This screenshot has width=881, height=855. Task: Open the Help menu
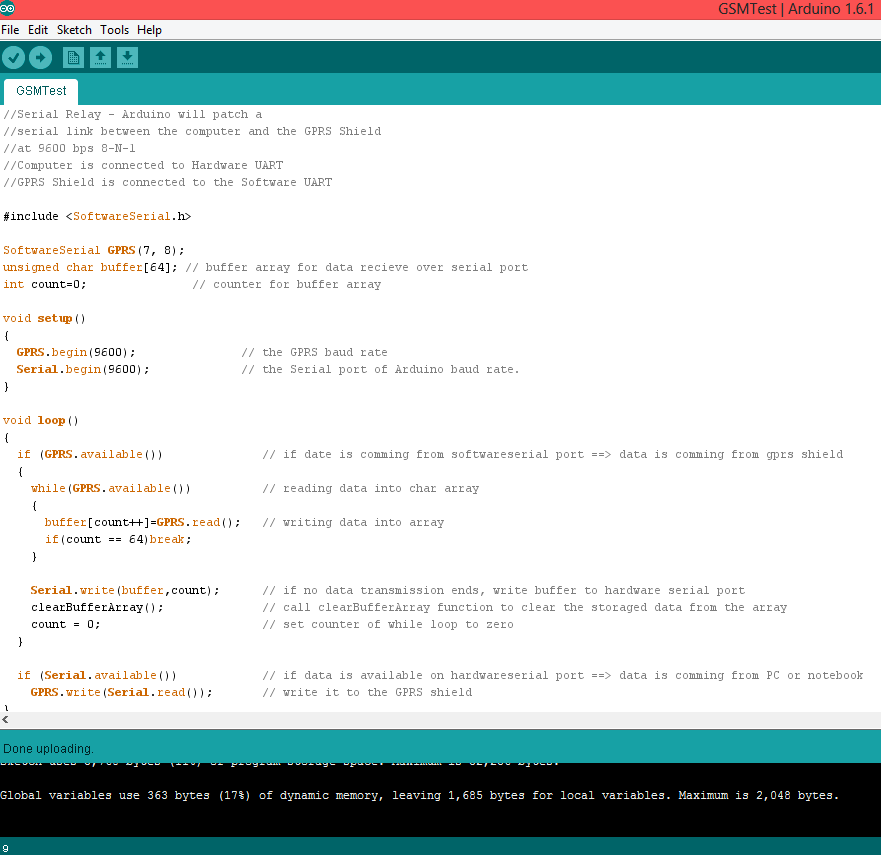149,30
